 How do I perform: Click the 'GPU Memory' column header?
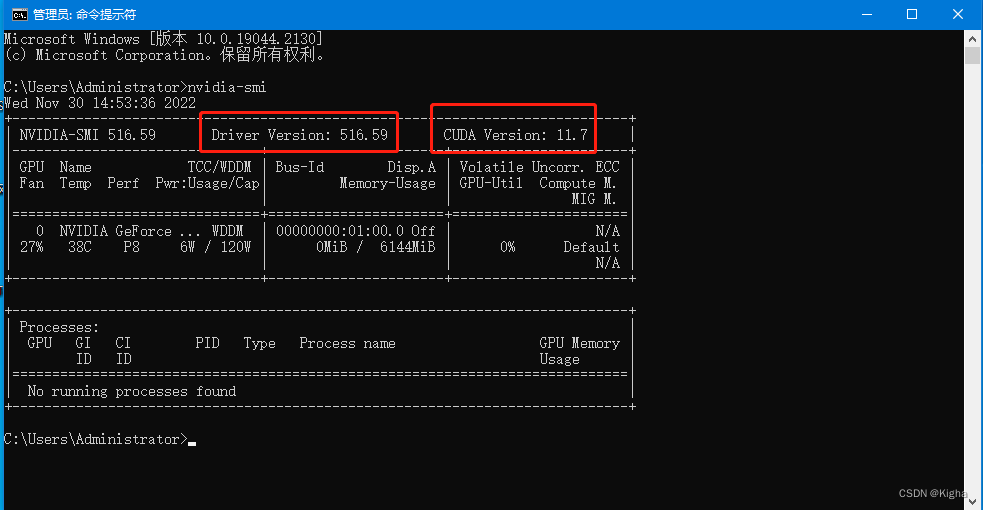click(579, 343)
